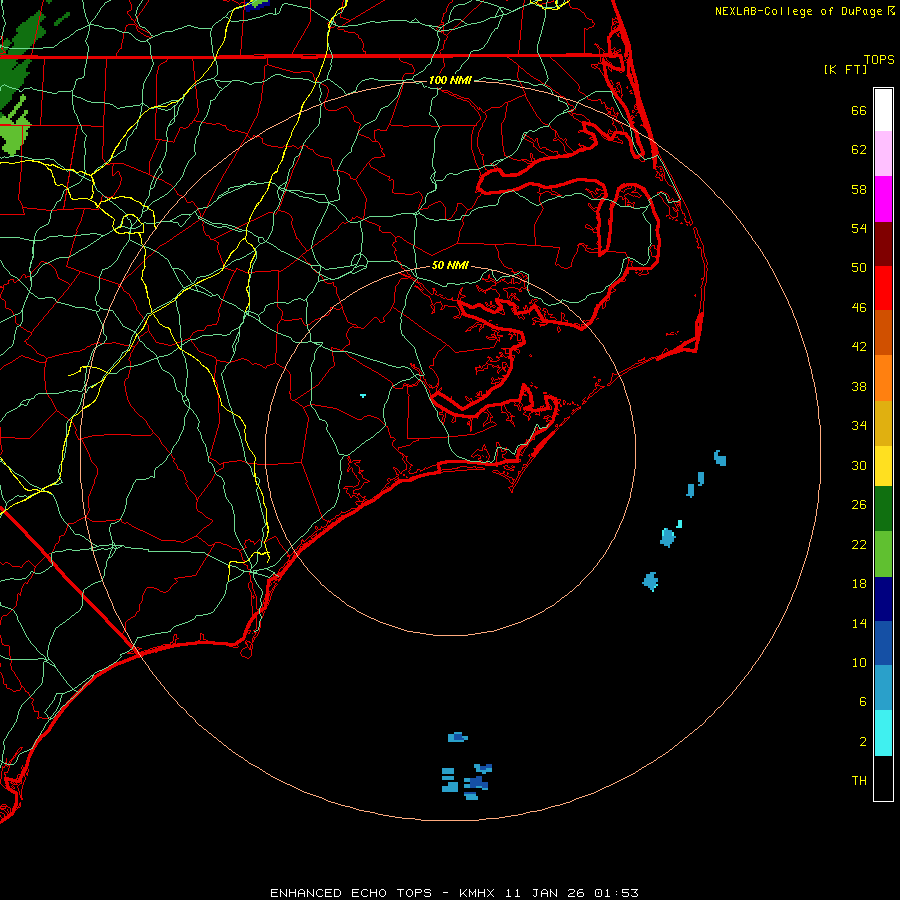Image resolution: width=900 pixels, height=900 pixels.
Task: Click the white 66 kft color swatch
Action: pos(883,110)
